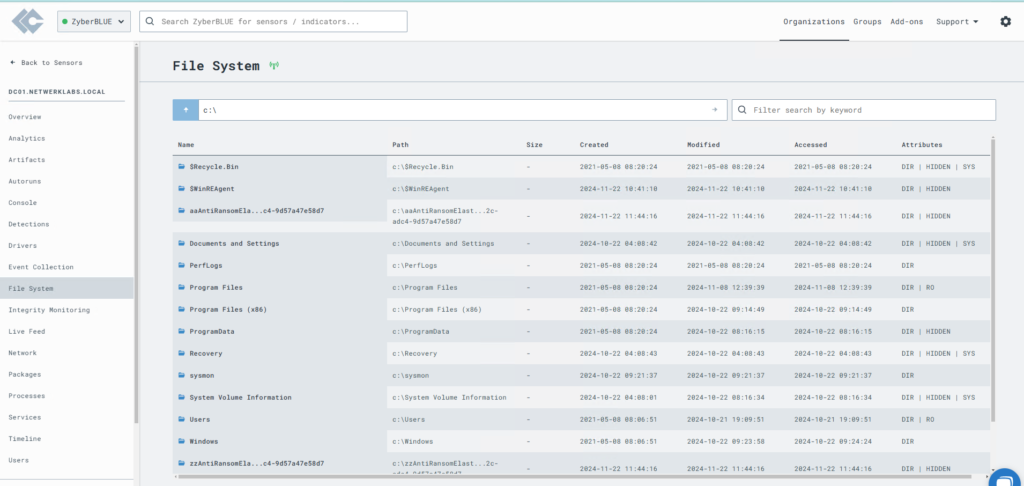Click the Windows folder icon

coord(182,441)
